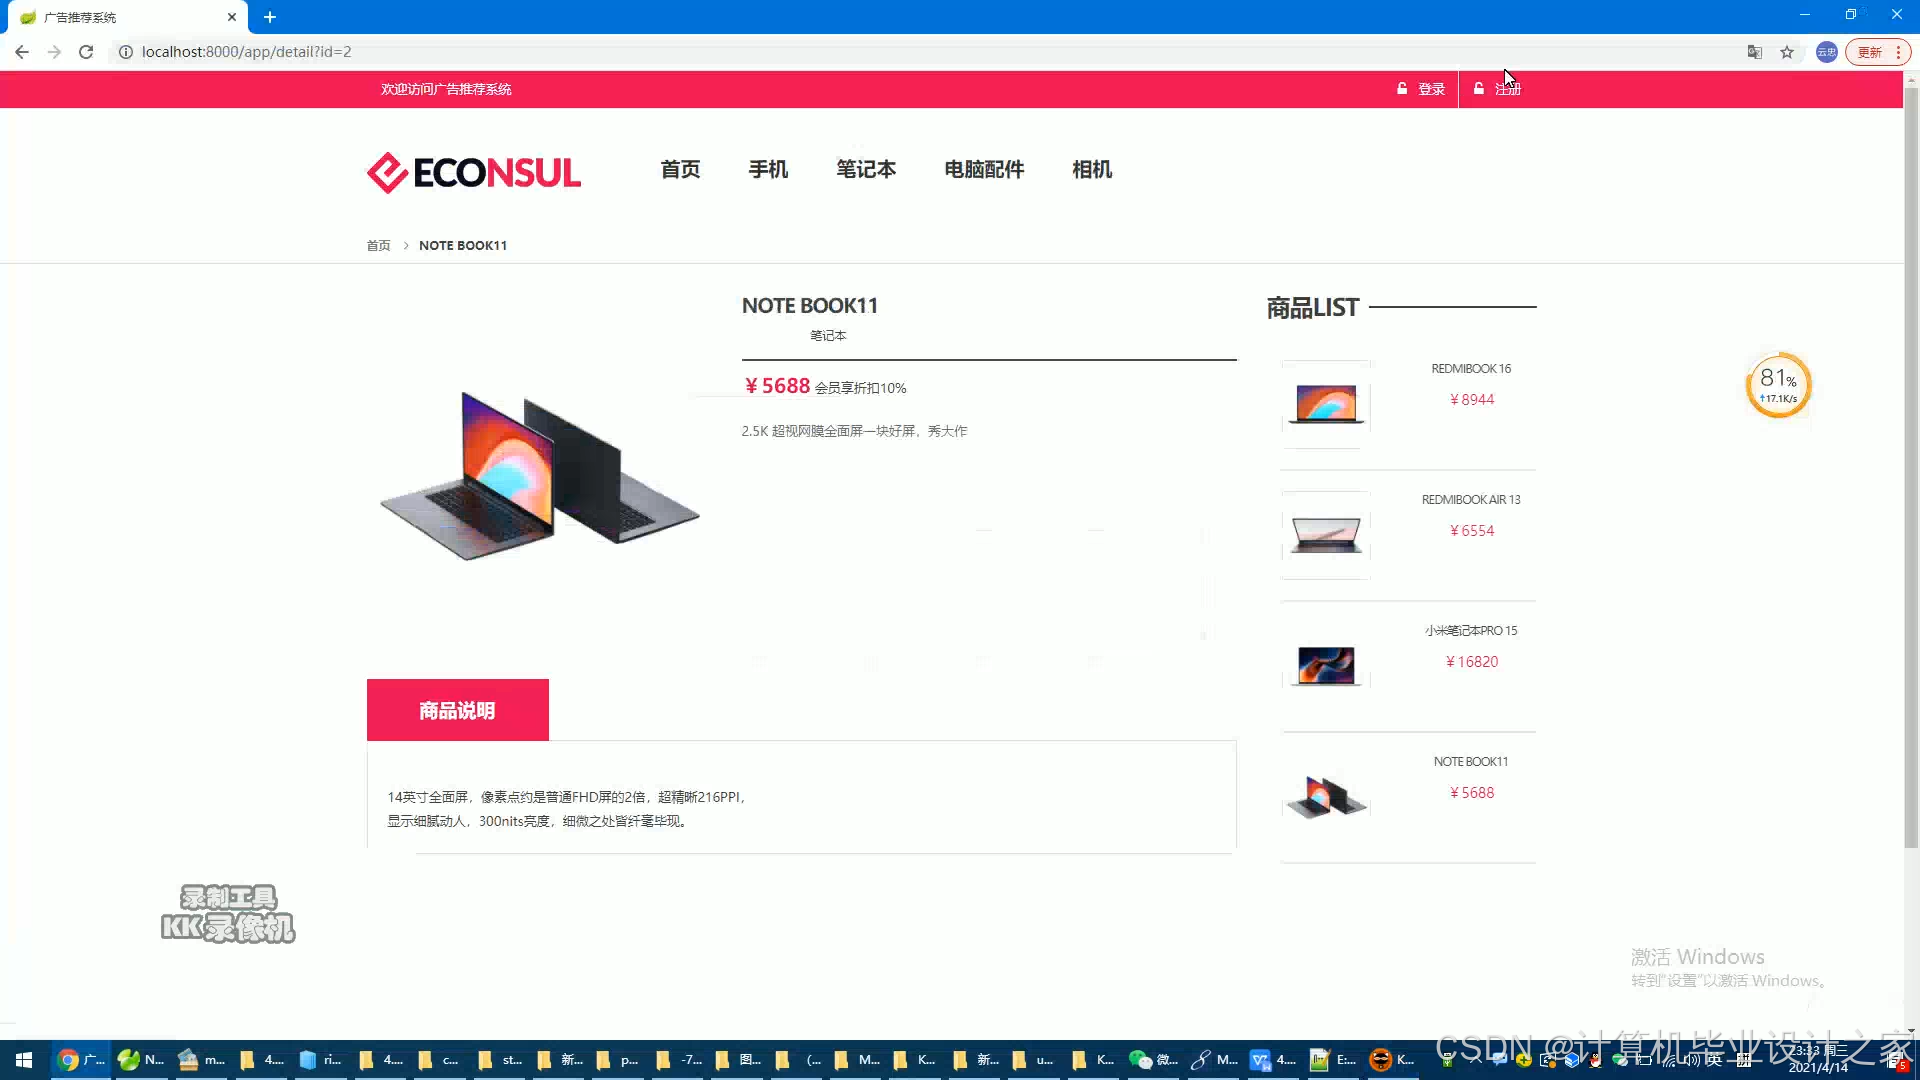Screen dimensions: 1920x1080
Task: Open the 'E...' notepad taskbar app
Action: [1333, 1060]
